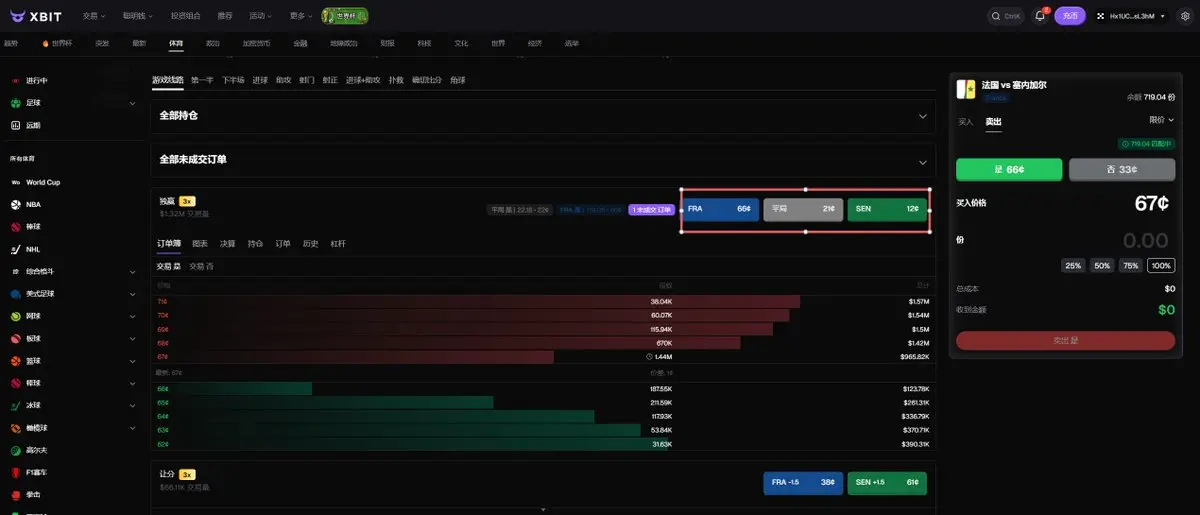Image resolution: width=1200 pixels, height=515 pixels.
Task: Open 聪明钱 menu dropdown
Action: click(136, 16)
